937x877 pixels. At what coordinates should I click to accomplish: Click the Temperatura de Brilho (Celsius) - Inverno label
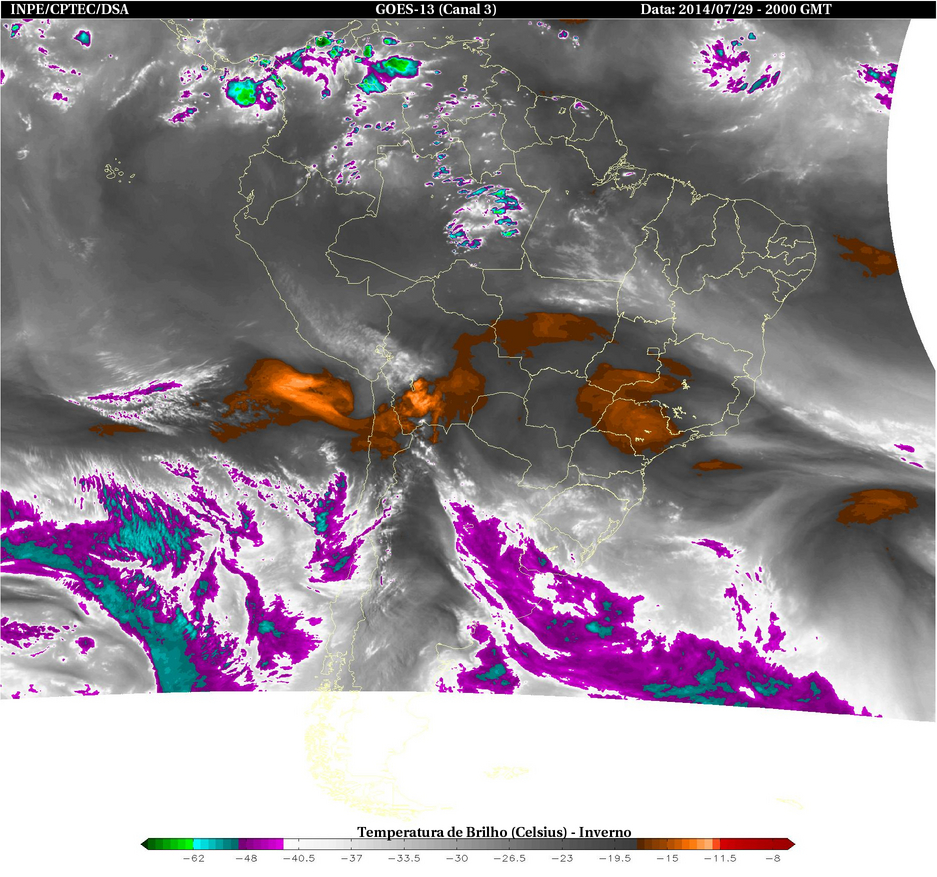(x=494, y=832)
